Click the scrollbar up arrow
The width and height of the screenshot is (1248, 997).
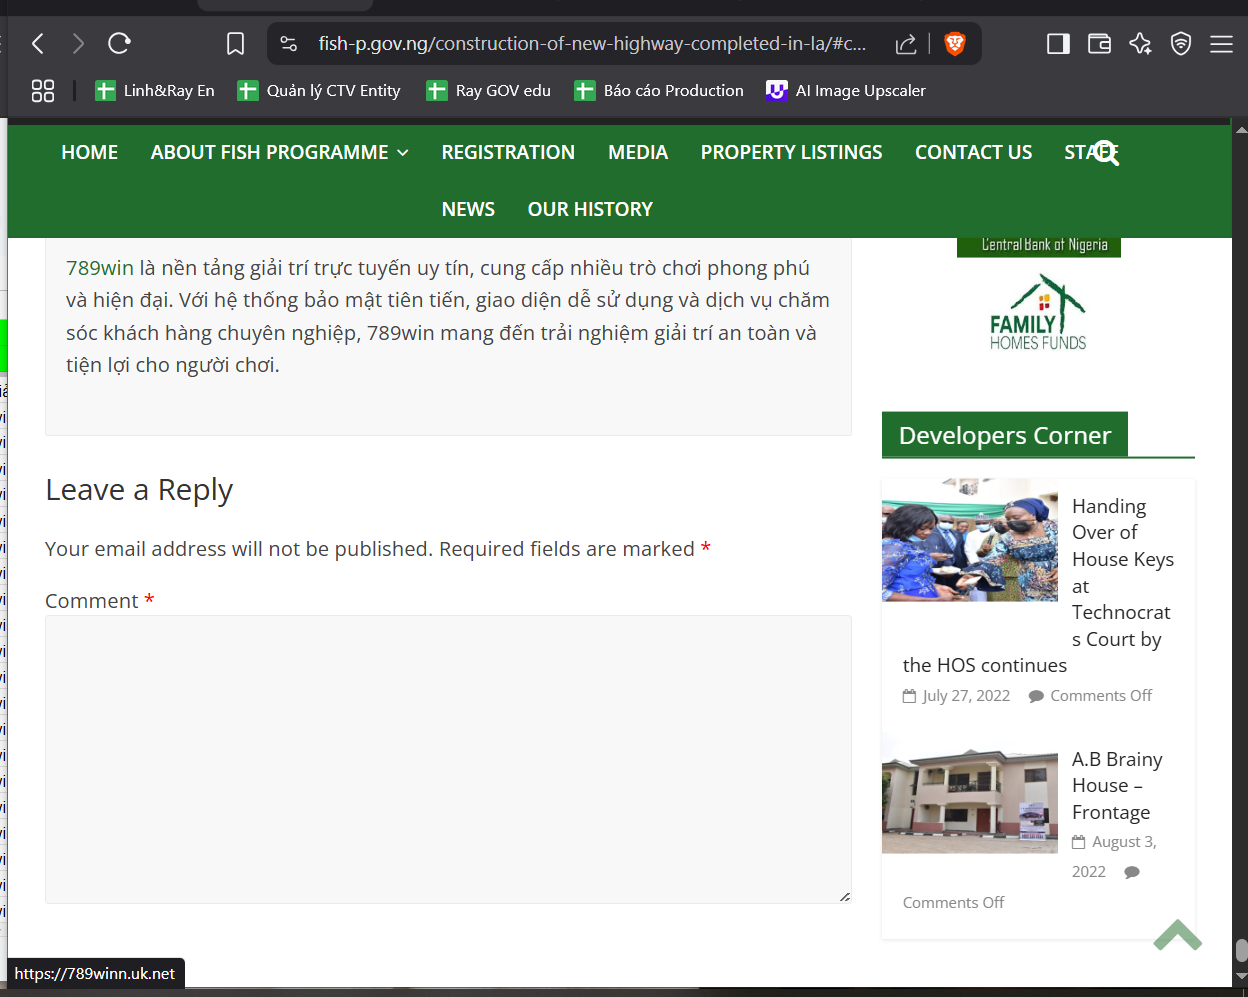pos(1241,130)
